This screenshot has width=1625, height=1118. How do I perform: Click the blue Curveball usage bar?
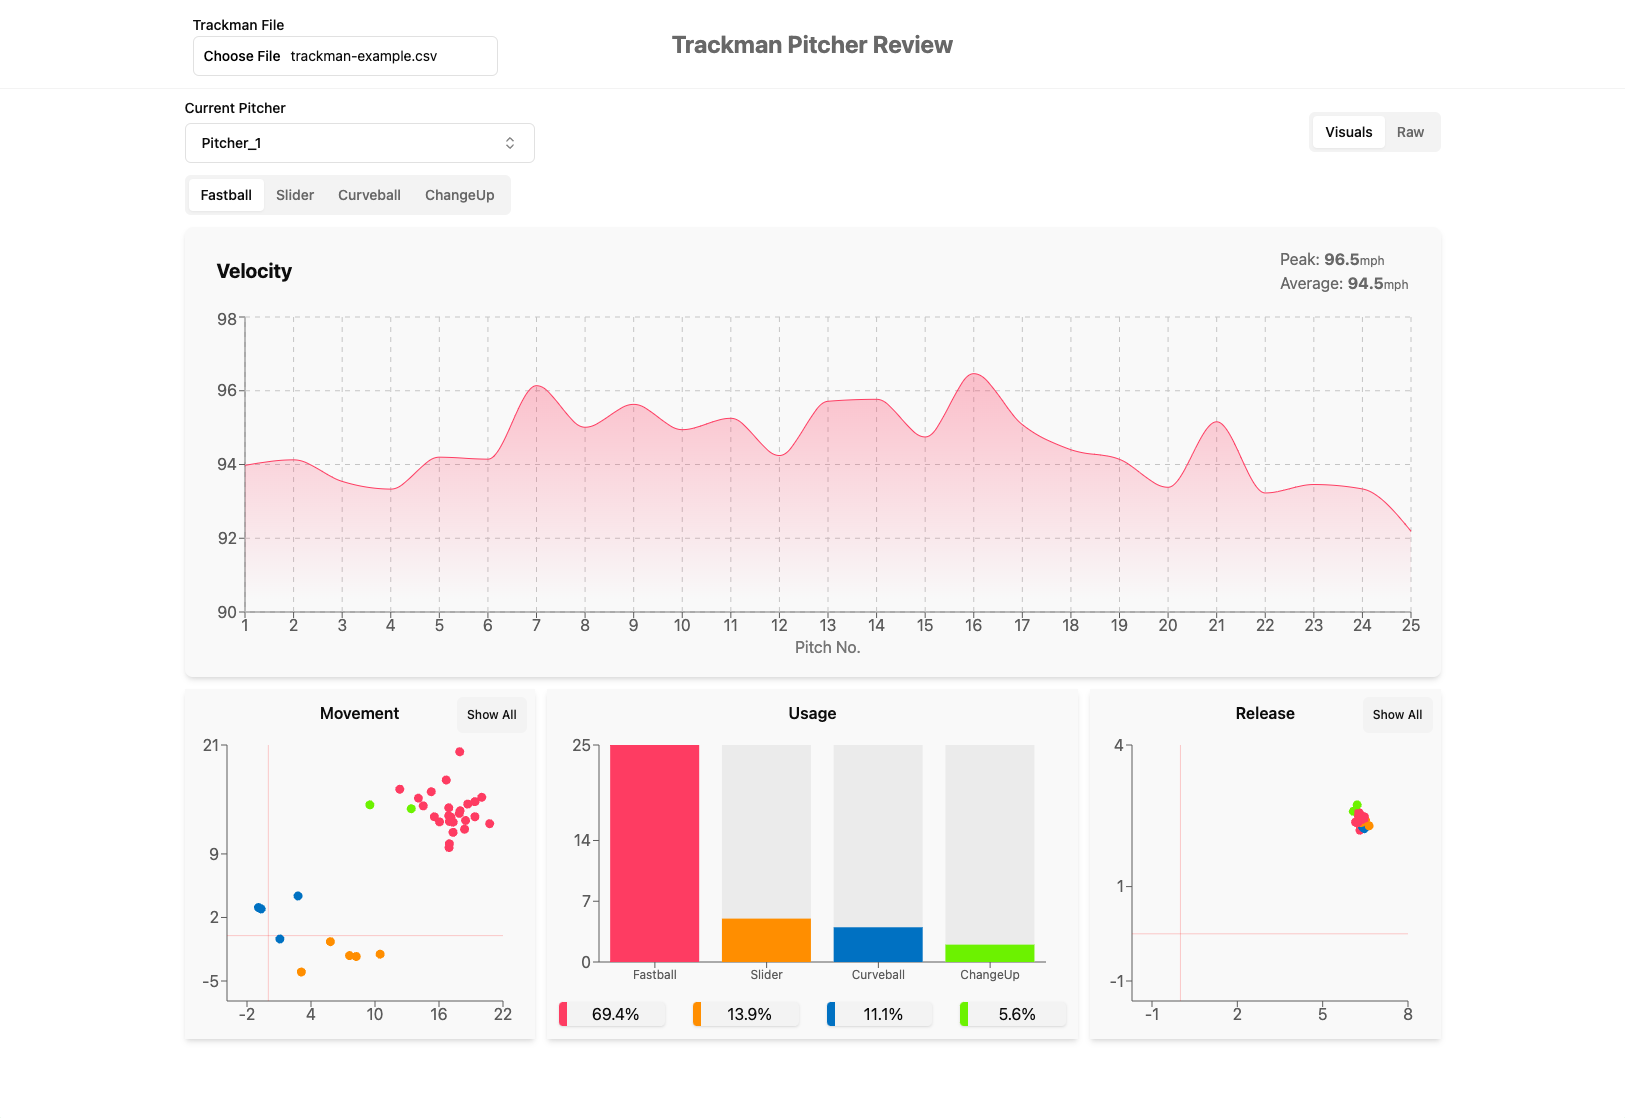tap(878, 944)
